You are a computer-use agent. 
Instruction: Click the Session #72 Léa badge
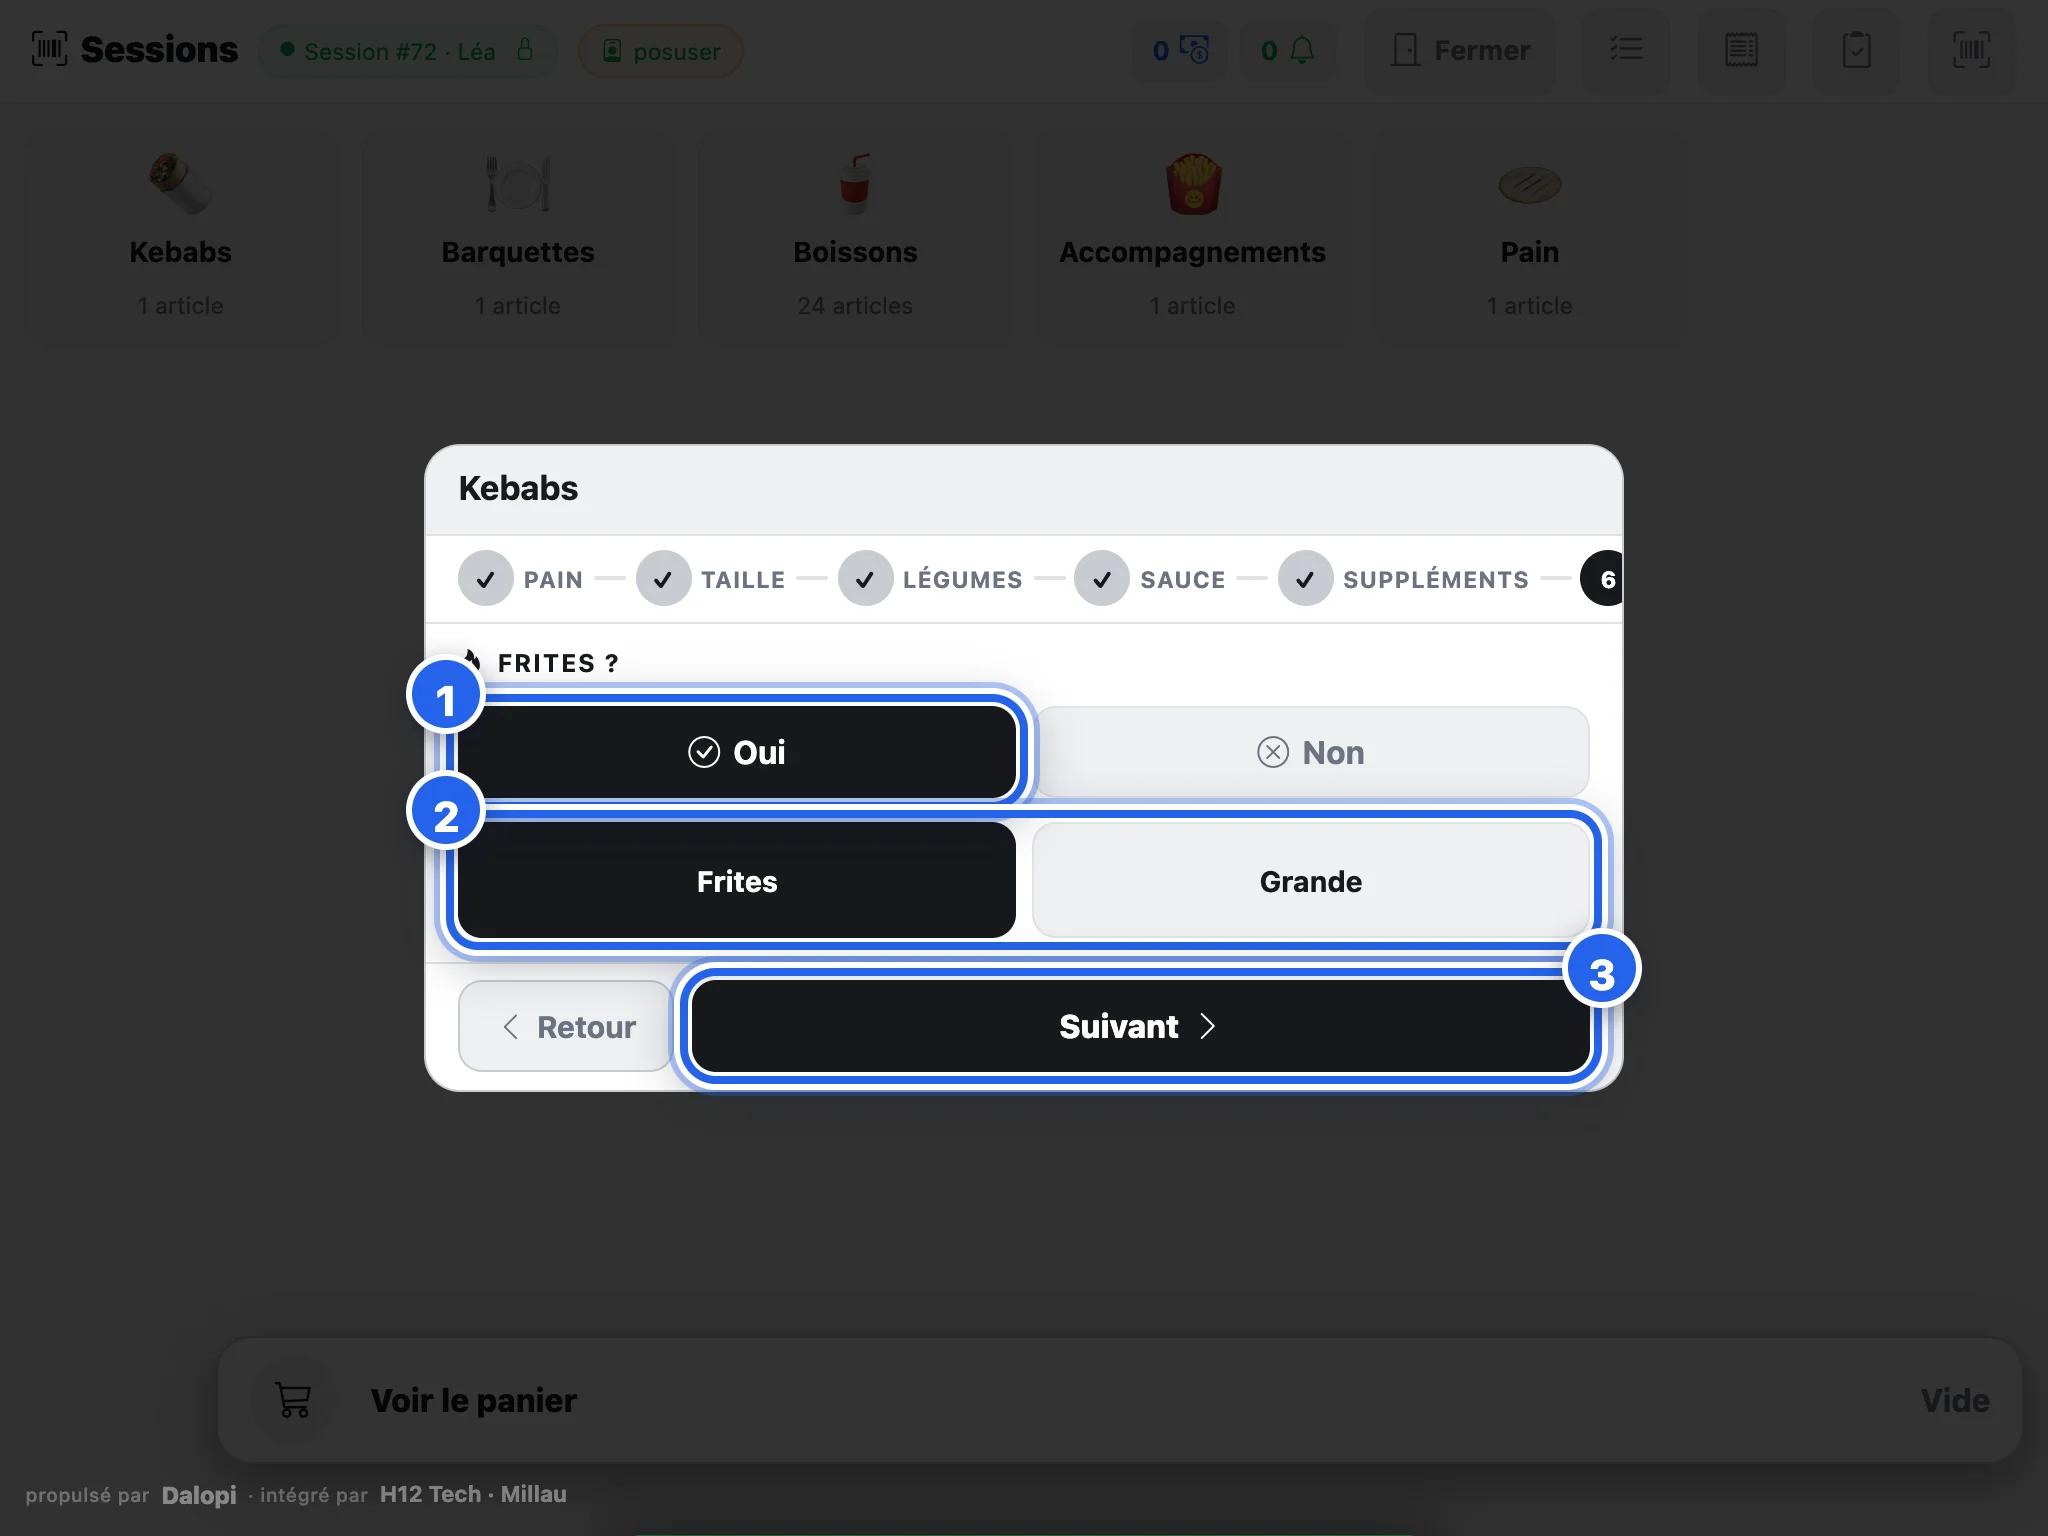[x=407, y=51]
